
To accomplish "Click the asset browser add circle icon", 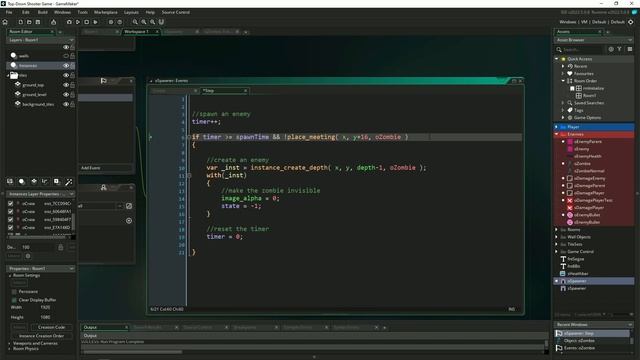I will [611, 49].
